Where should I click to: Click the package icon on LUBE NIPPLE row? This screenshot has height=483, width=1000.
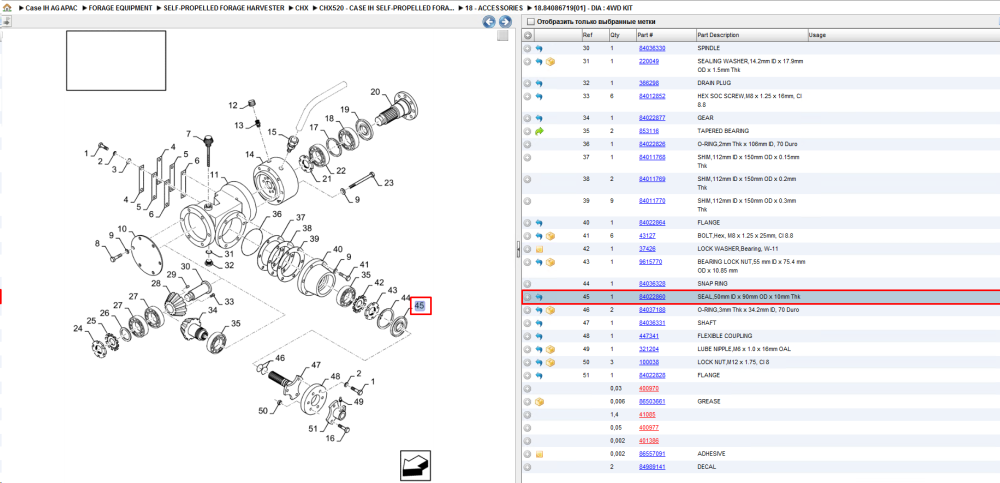tap(550, 349)
